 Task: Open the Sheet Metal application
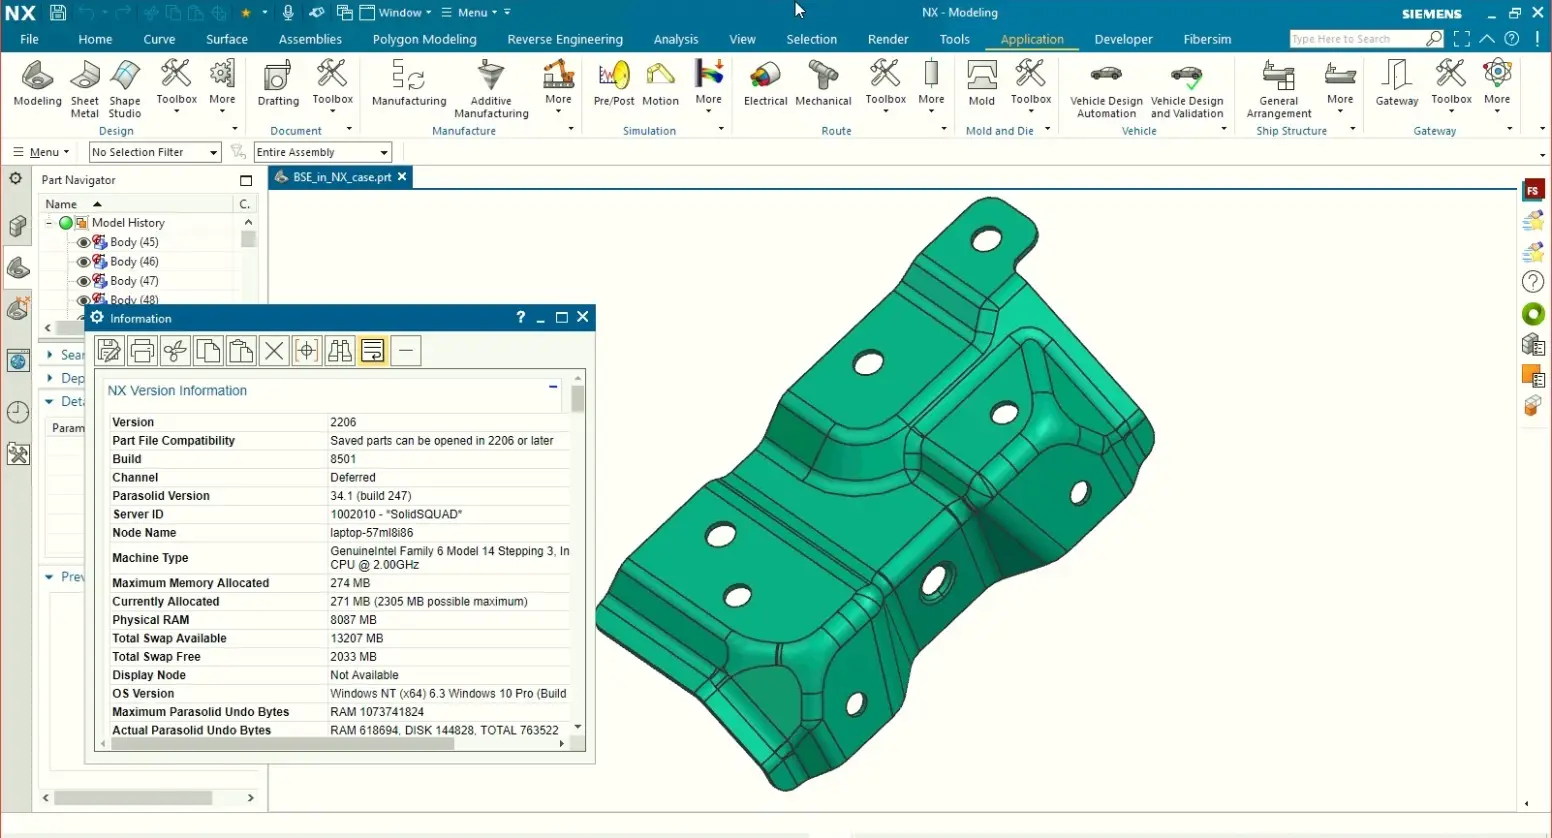[85, 89]
